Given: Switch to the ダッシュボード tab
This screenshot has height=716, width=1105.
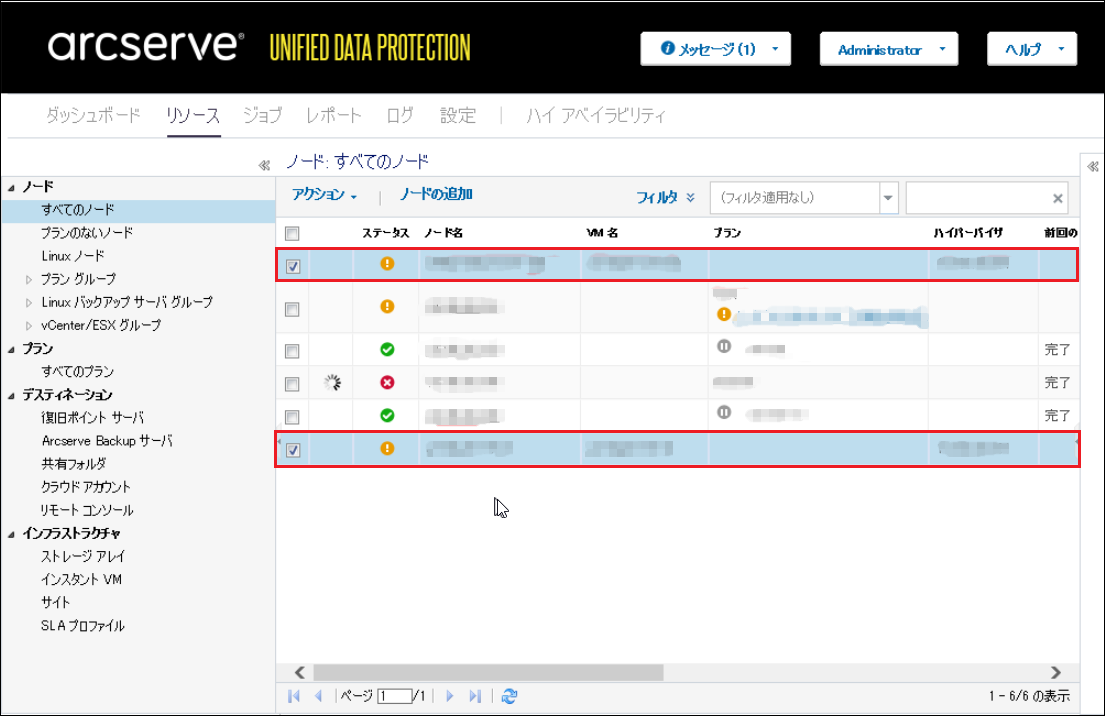Looking at the screenshot, I should pos(93,115).
